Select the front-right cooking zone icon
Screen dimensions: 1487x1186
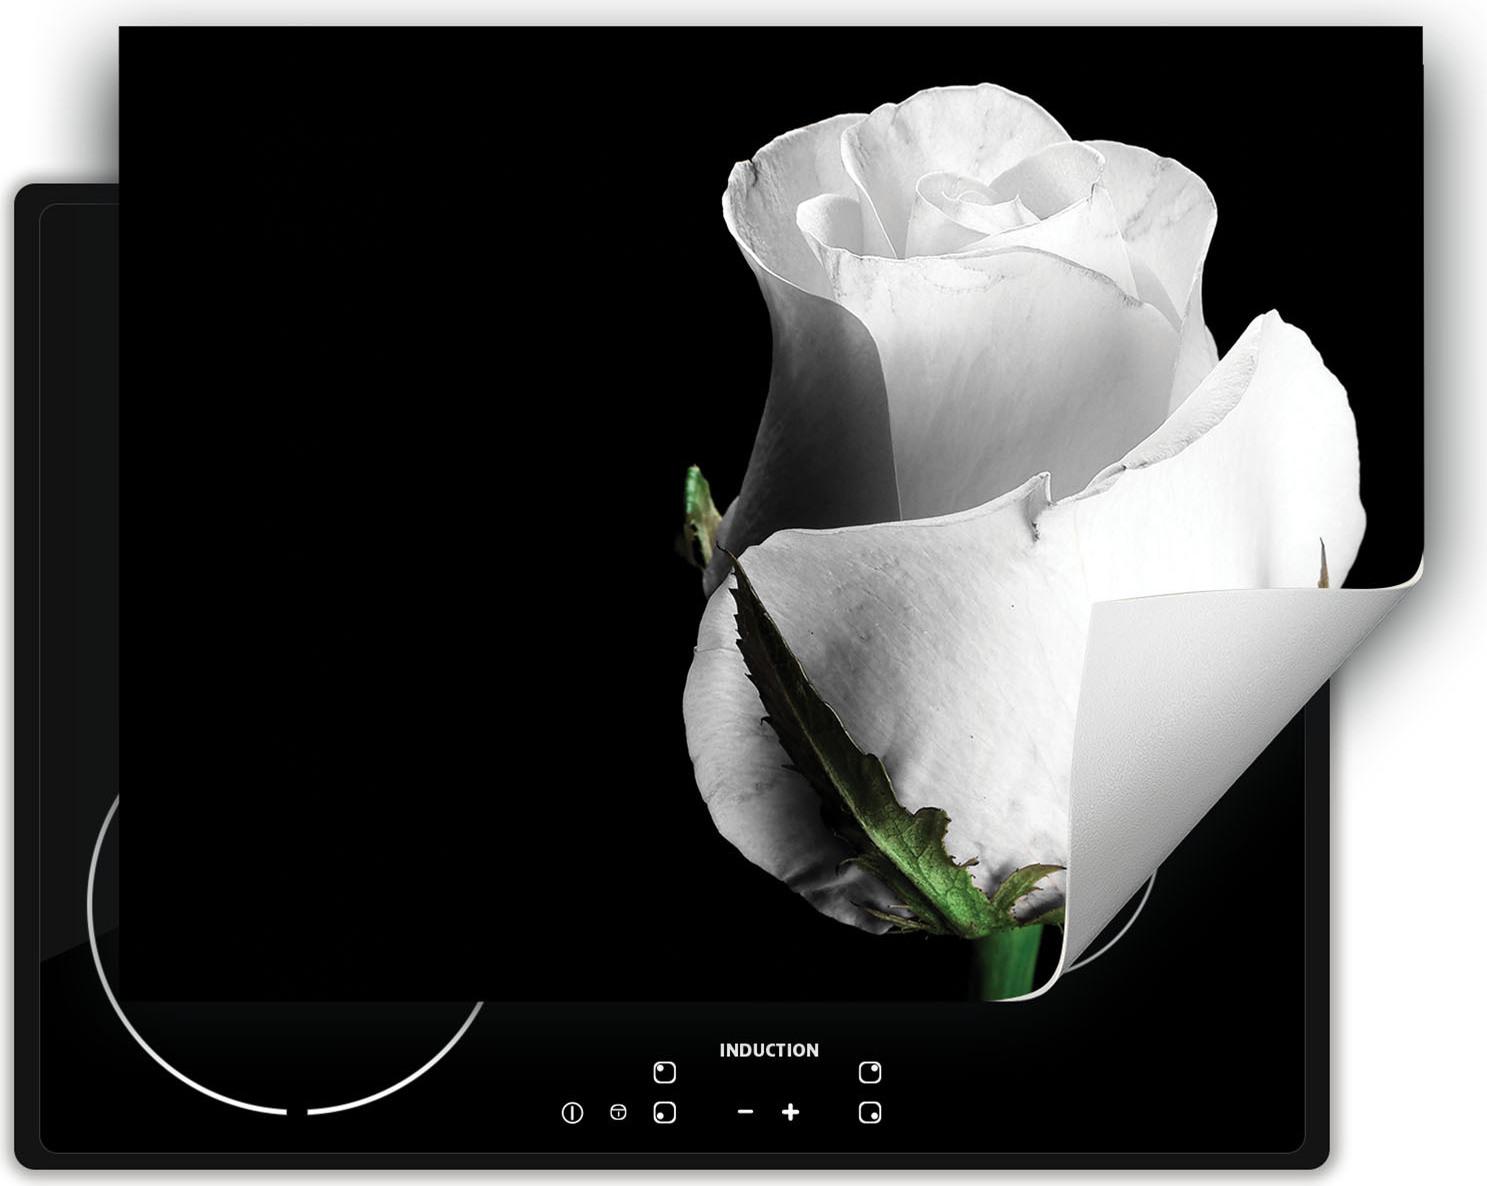pyautogui.click(x=870, y=1112)
